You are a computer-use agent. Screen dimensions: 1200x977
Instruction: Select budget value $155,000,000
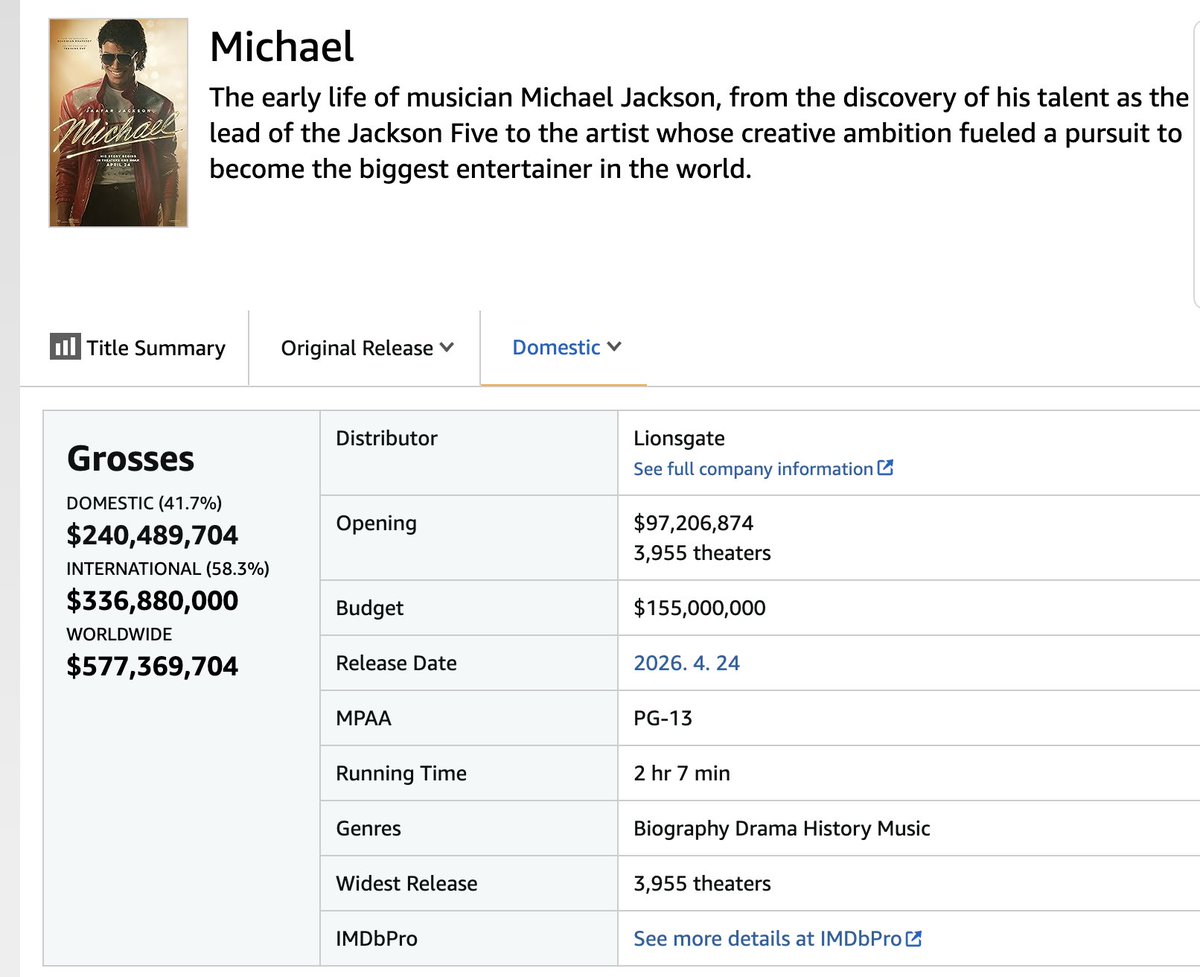click(x=700, y=608)
